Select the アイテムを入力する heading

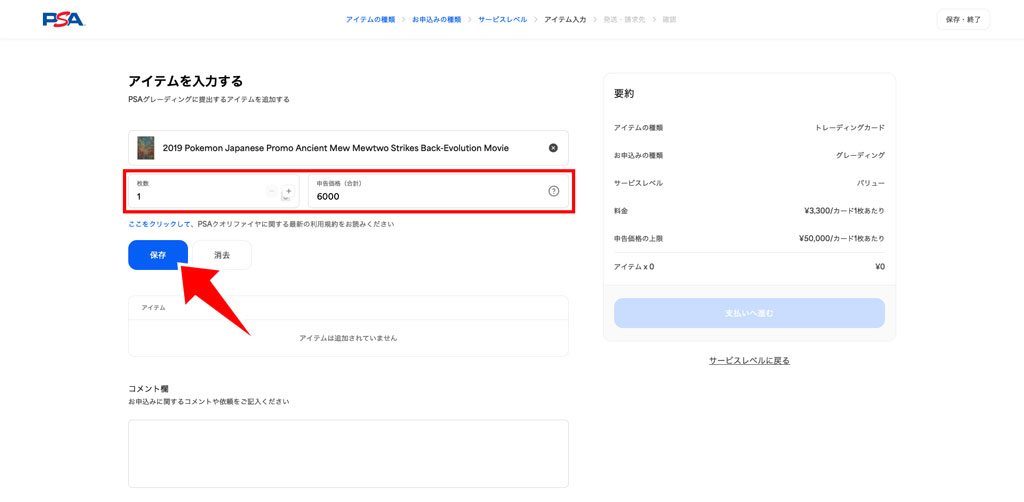[x=185, y=82]
